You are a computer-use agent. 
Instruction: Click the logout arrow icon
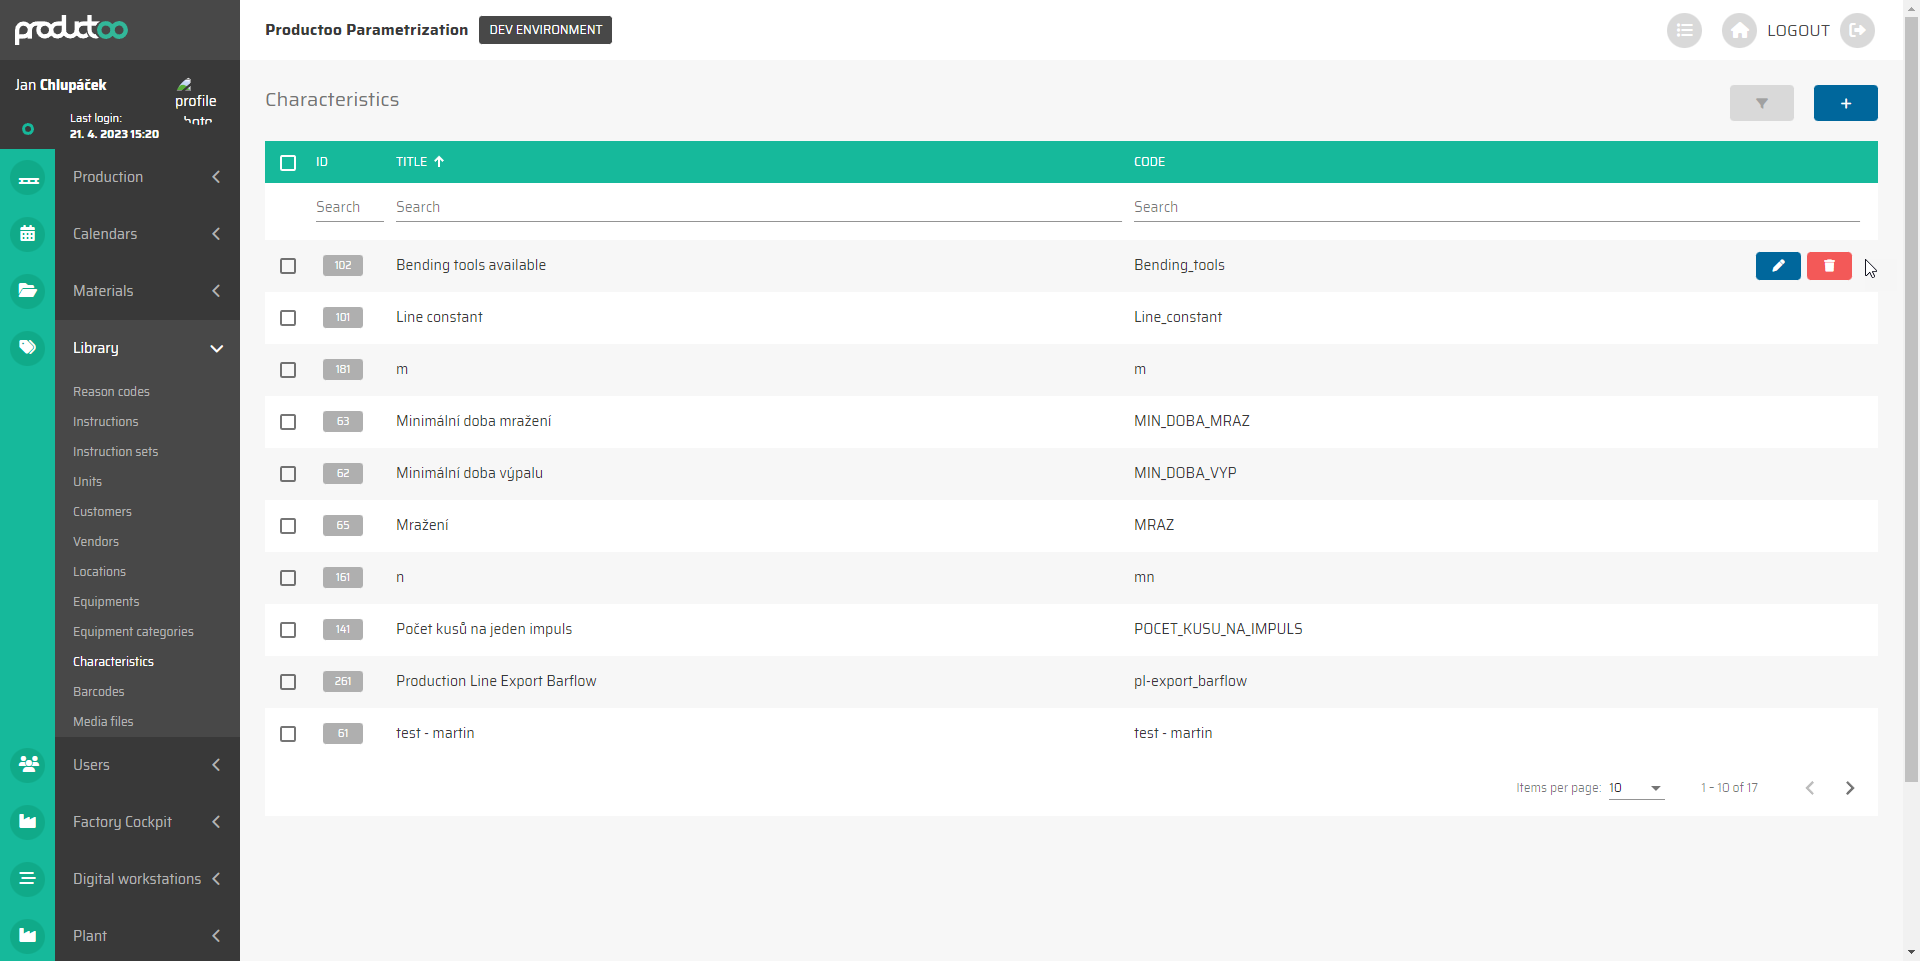[x=1857, y=31]
